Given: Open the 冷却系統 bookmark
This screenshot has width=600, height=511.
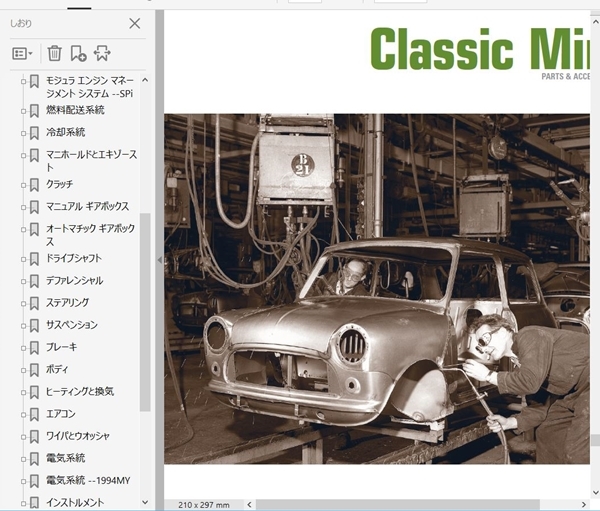Looking at the screenshot, I should 65,132.
